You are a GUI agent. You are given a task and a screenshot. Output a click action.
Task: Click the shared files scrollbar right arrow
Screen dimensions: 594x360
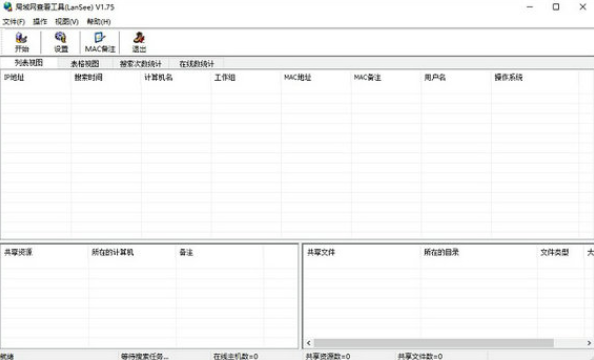(589, 343)
